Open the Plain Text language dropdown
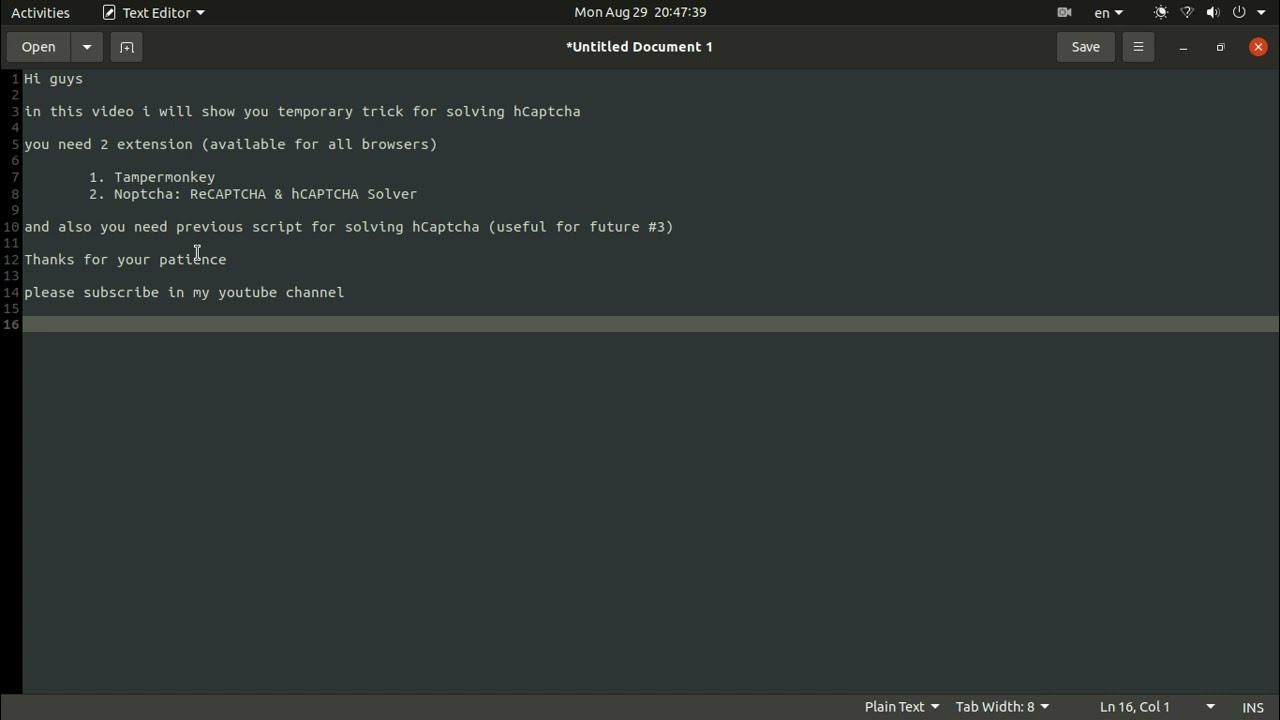The height and width of the screenshot is (720, 1280). click(x=901, y=707)
